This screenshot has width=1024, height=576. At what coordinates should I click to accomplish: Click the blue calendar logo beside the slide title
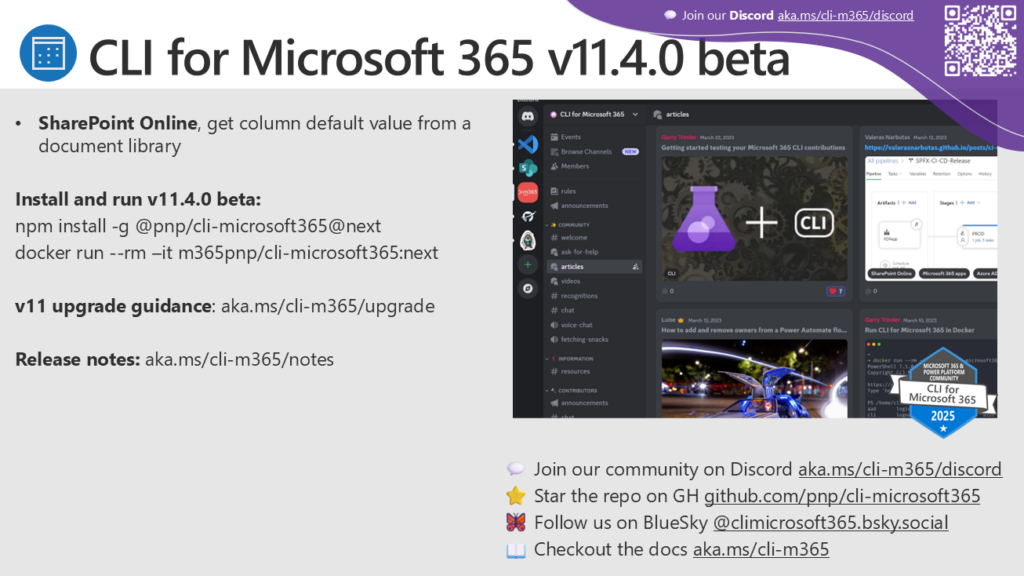click(x=48, y=53)
